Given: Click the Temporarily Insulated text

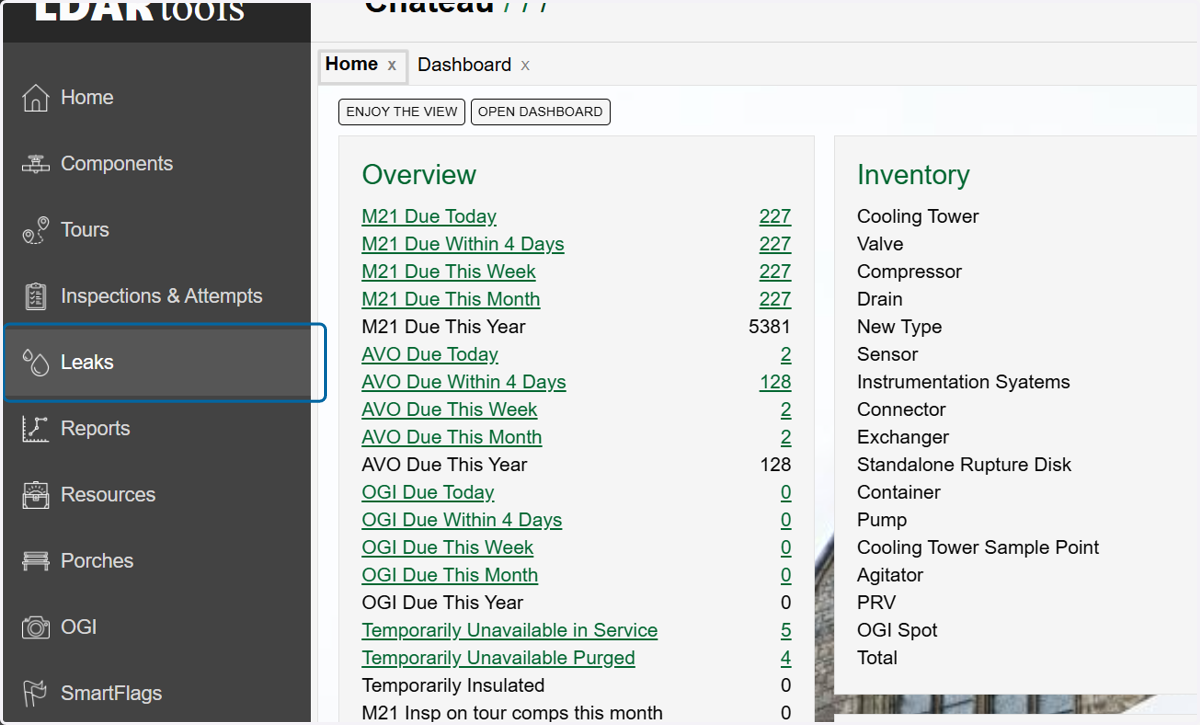Looking at the screenshot, I should [453, 686].
